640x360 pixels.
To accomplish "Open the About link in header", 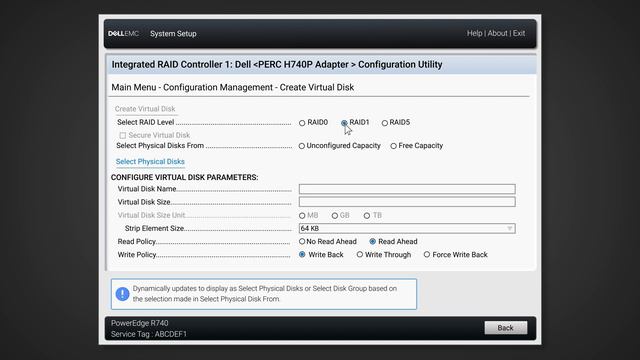I will 498,33.
